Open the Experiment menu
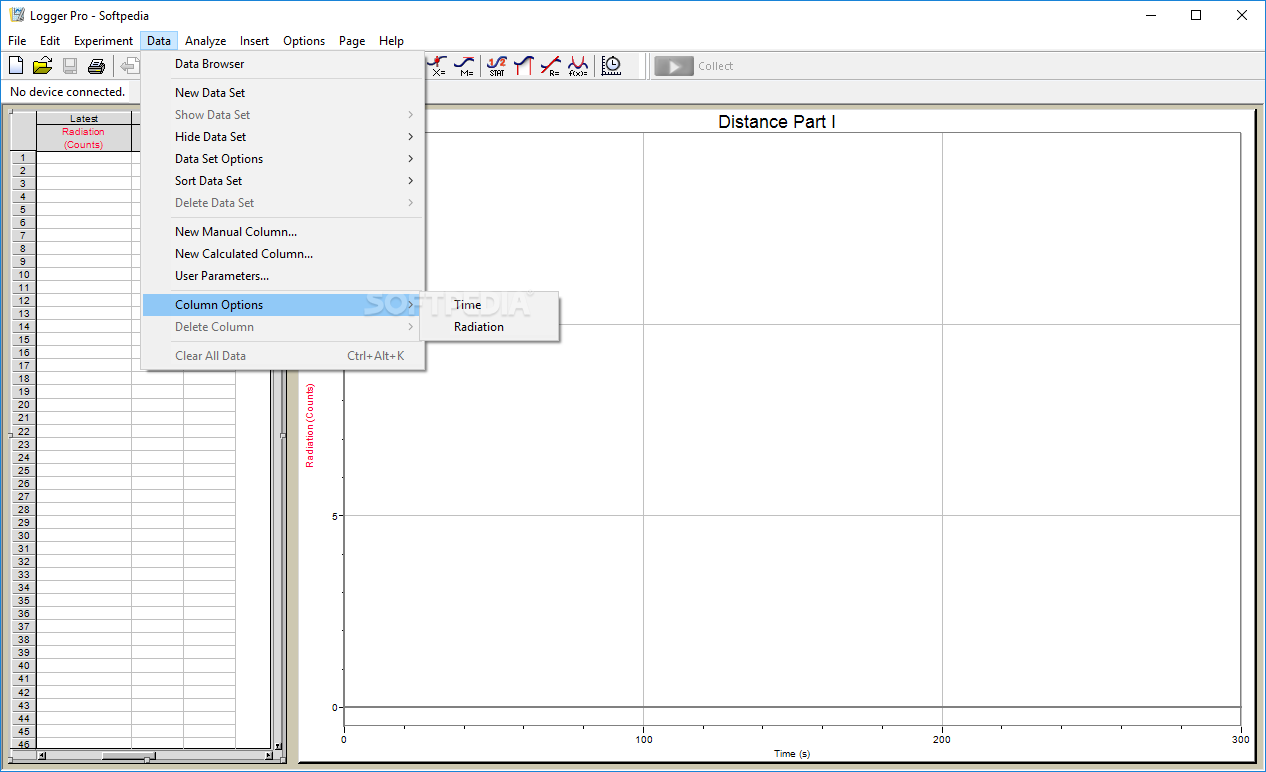Image resolution: width=1266 pixels, height=772 pixels. pos(103,41)
